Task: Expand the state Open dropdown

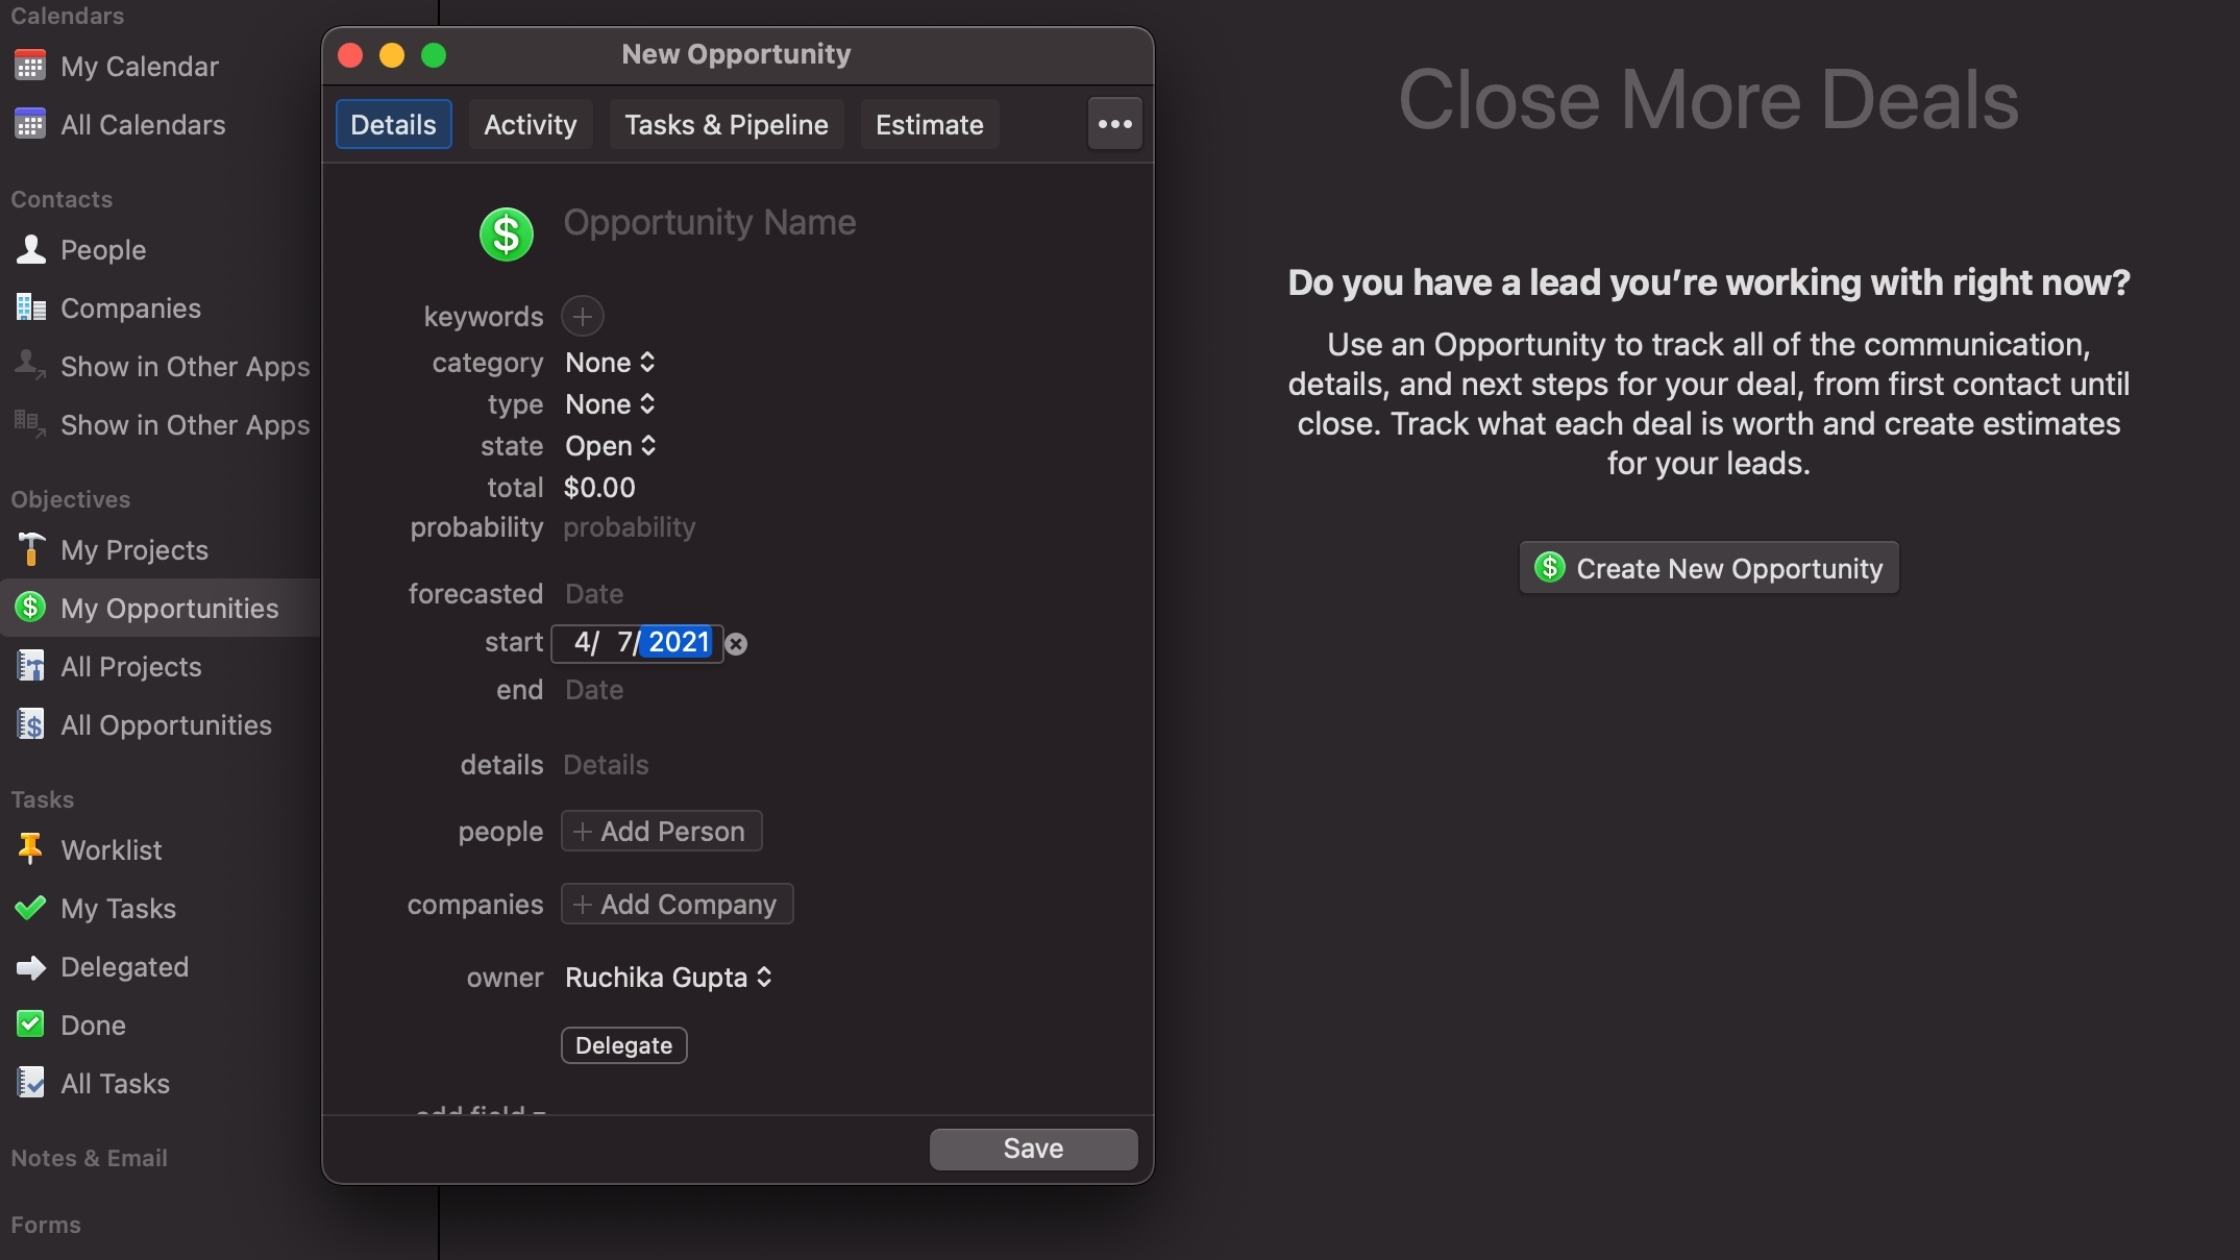Action: pyautogui.click(x=609, y=445)
